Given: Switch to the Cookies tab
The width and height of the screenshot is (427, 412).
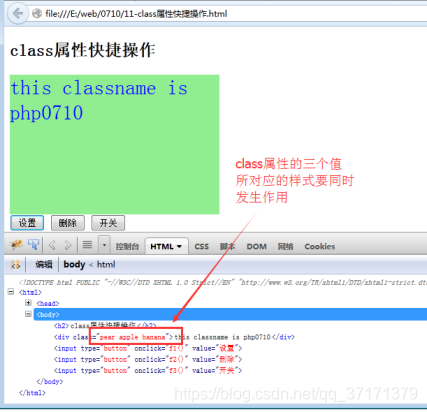Looking at the screenshot, I should [319, 247].
